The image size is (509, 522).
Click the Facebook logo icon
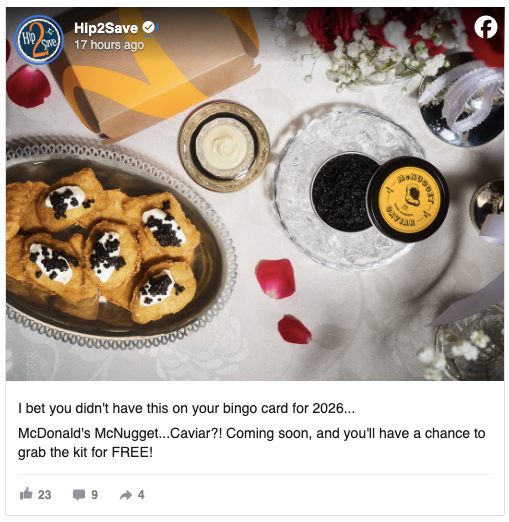pyautogui.click(x=486, y=27)
